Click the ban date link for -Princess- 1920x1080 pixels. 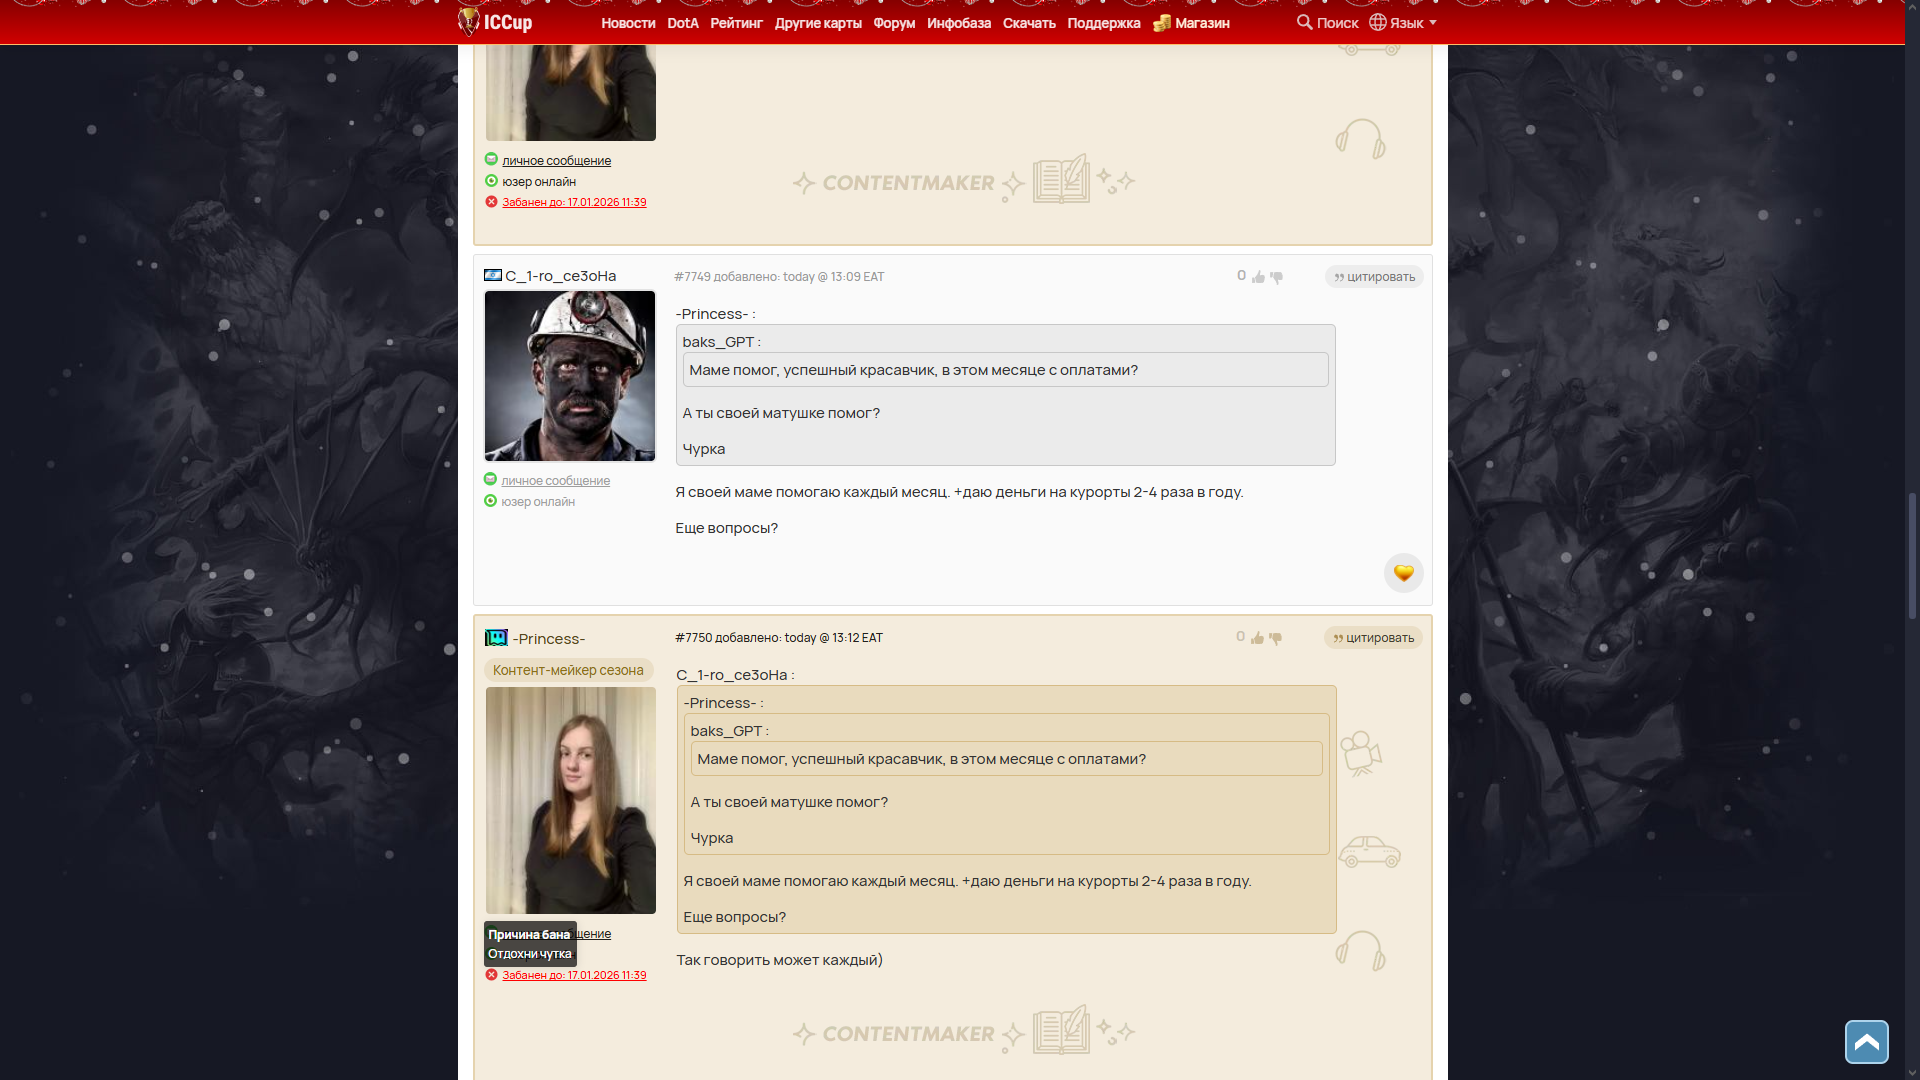click(x=574, y=975)
